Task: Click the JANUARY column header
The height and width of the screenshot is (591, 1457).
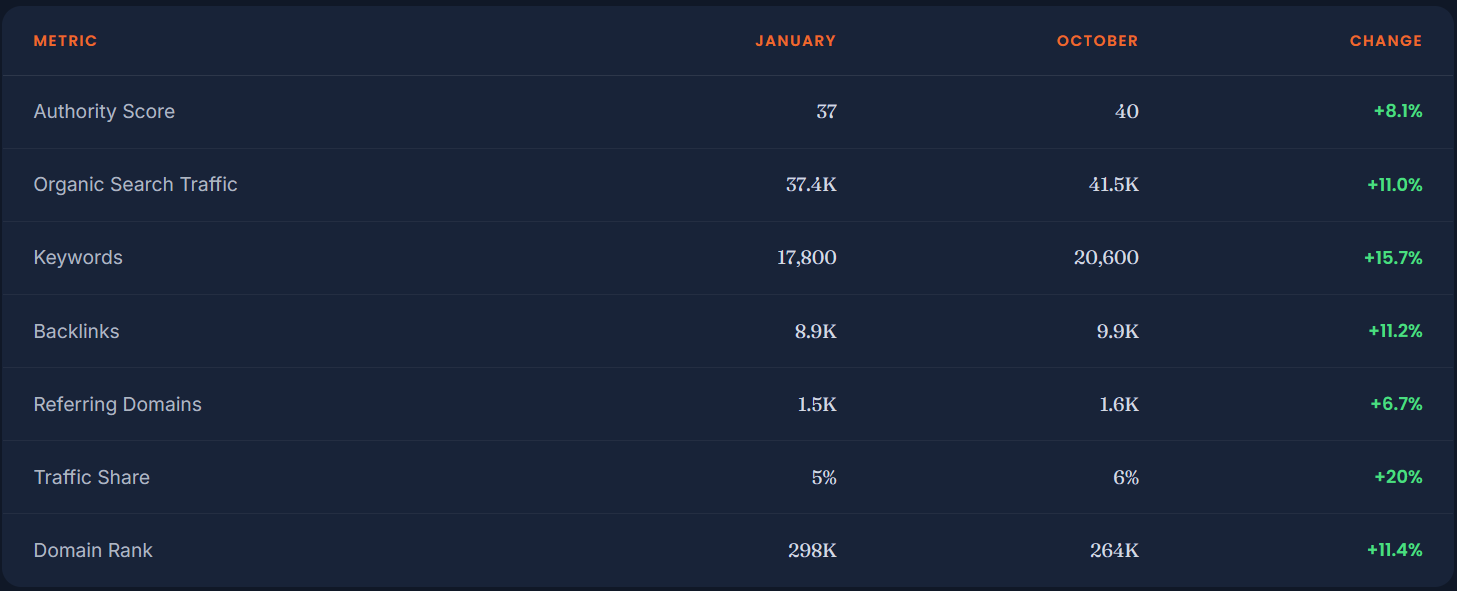Action: point(795,41)
